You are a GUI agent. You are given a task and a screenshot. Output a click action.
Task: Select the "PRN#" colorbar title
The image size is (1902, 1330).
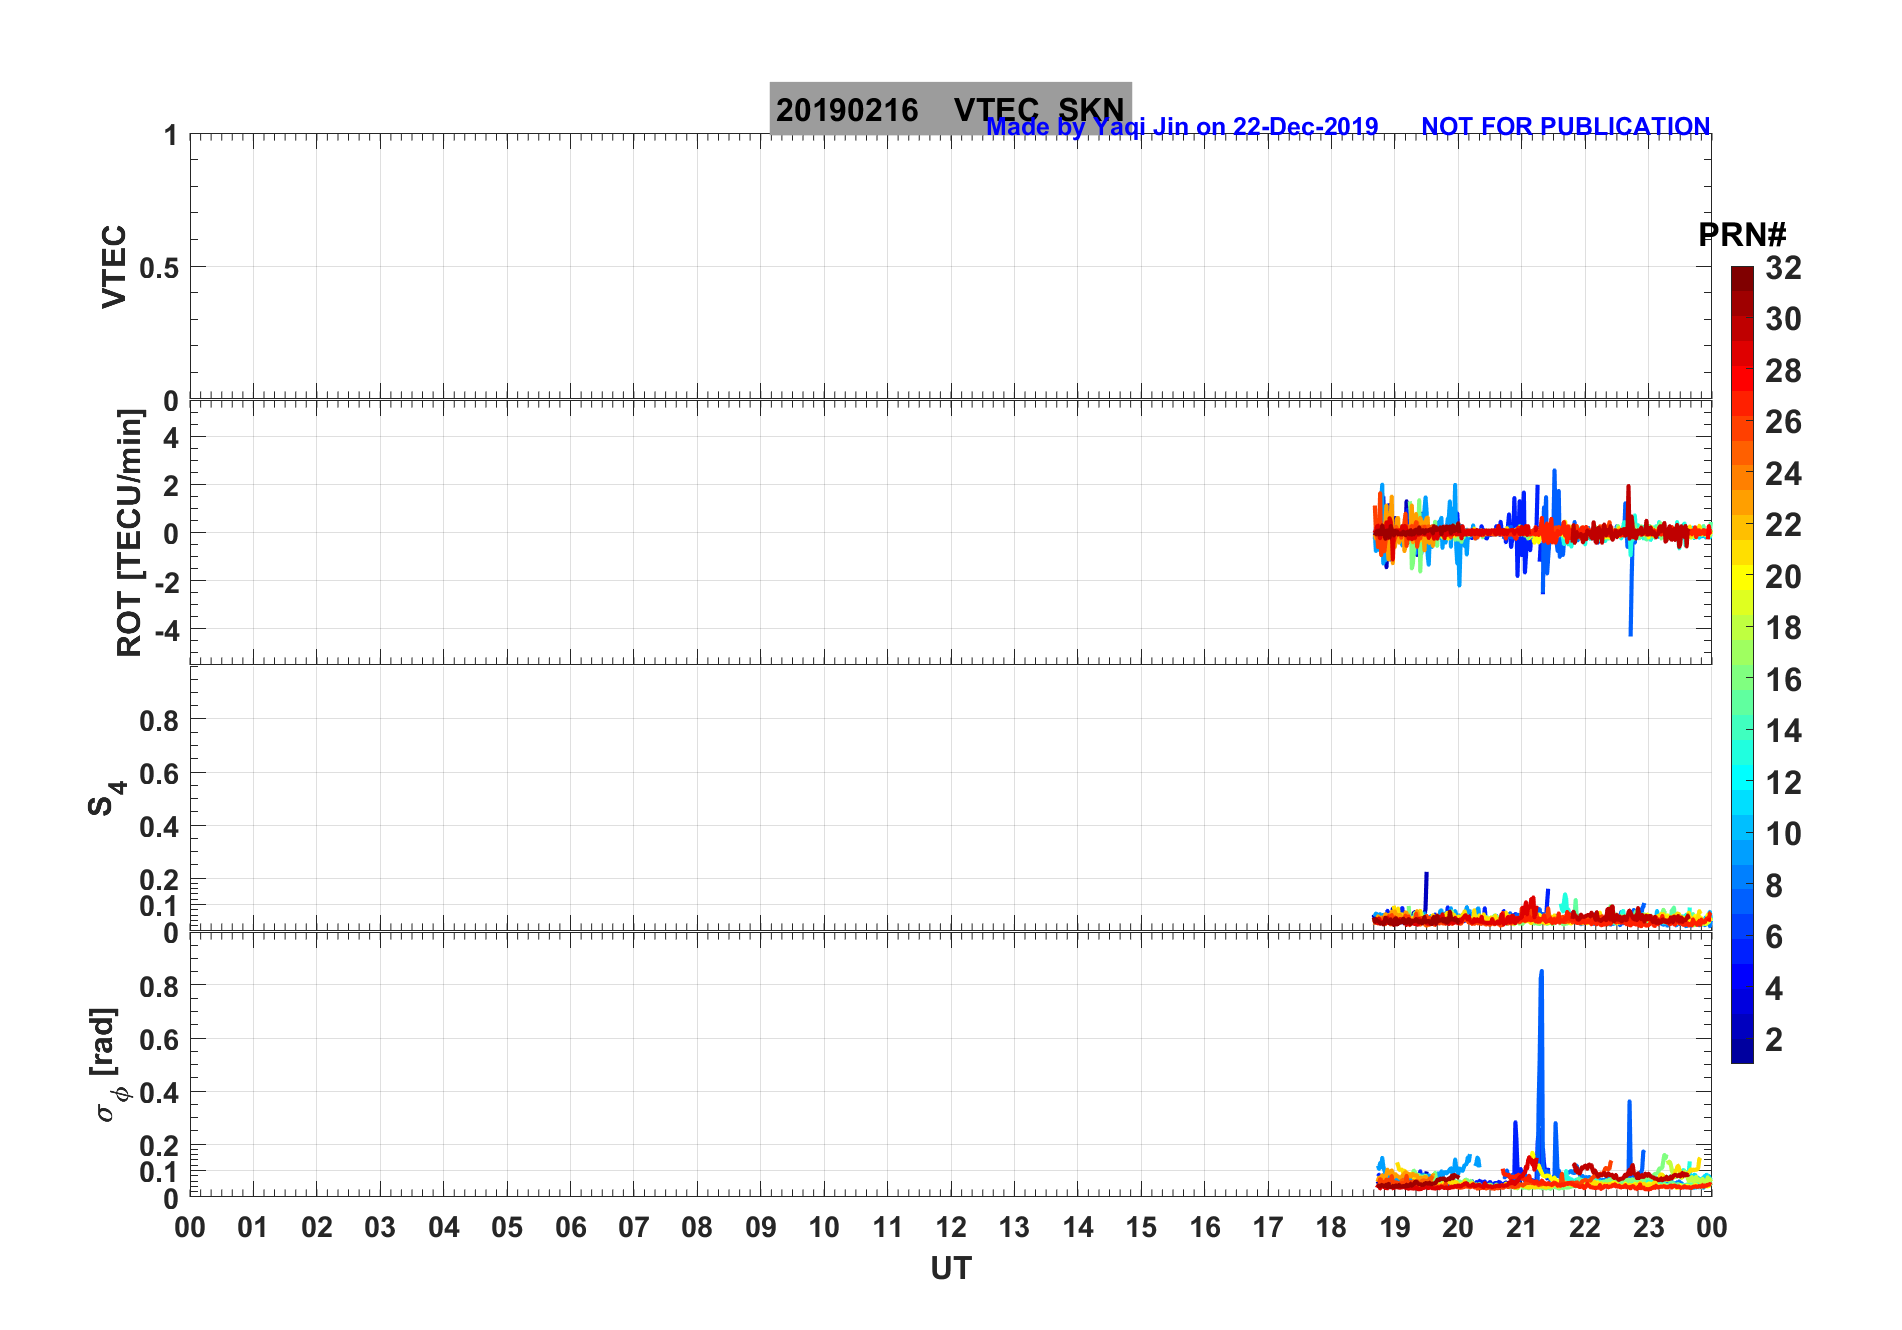1742,235
